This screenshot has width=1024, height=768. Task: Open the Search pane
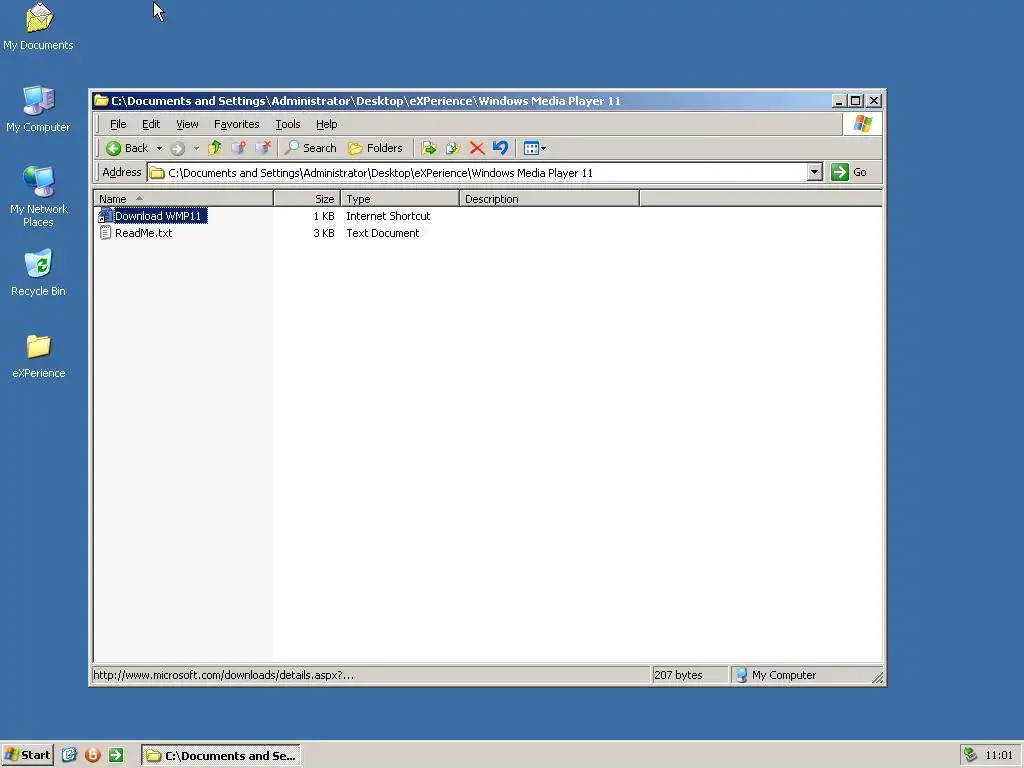pos(311,148)
